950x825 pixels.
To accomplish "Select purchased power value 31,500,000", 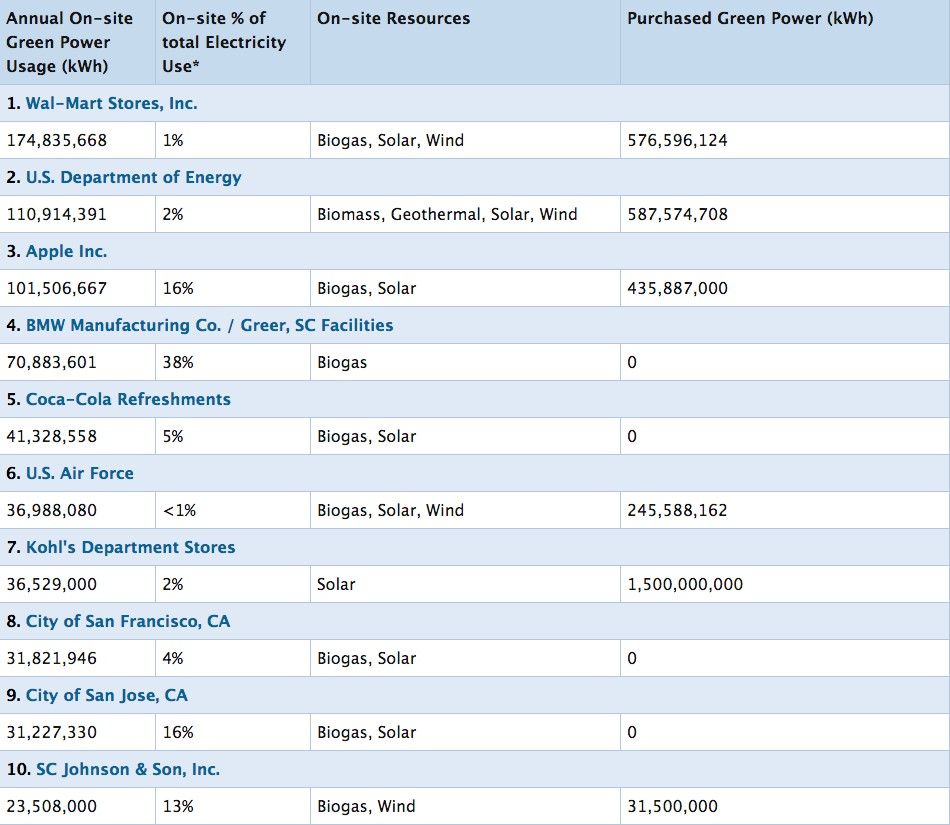I will point(673,806).
